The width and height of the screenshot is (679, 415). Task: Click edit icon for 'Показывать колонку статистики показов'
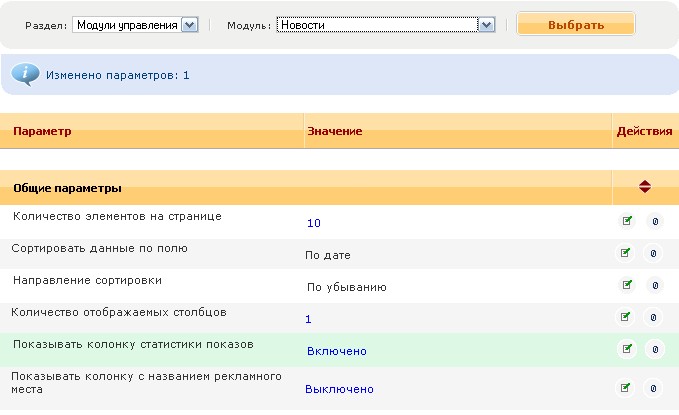[627, 349]
